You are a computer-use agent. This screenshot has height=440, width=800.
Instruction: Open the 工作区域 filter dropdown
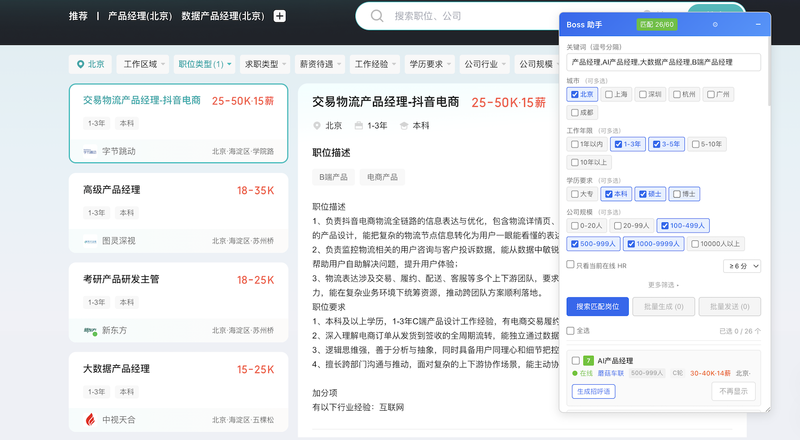144,64
